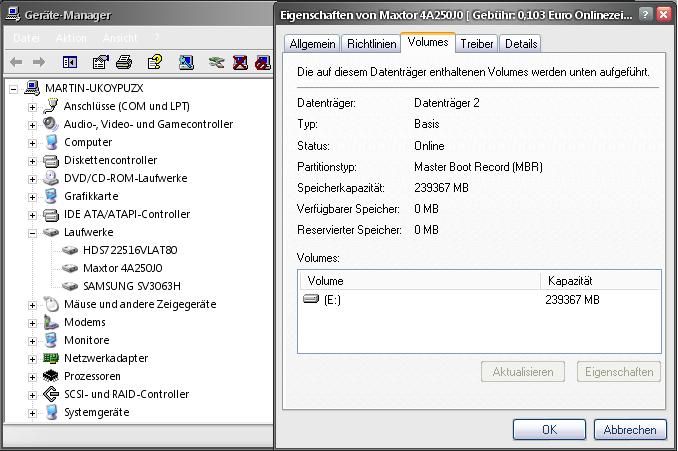Click the Abbrechen button
The width and height of the screenshot is (678, 451).
[630, 429]
